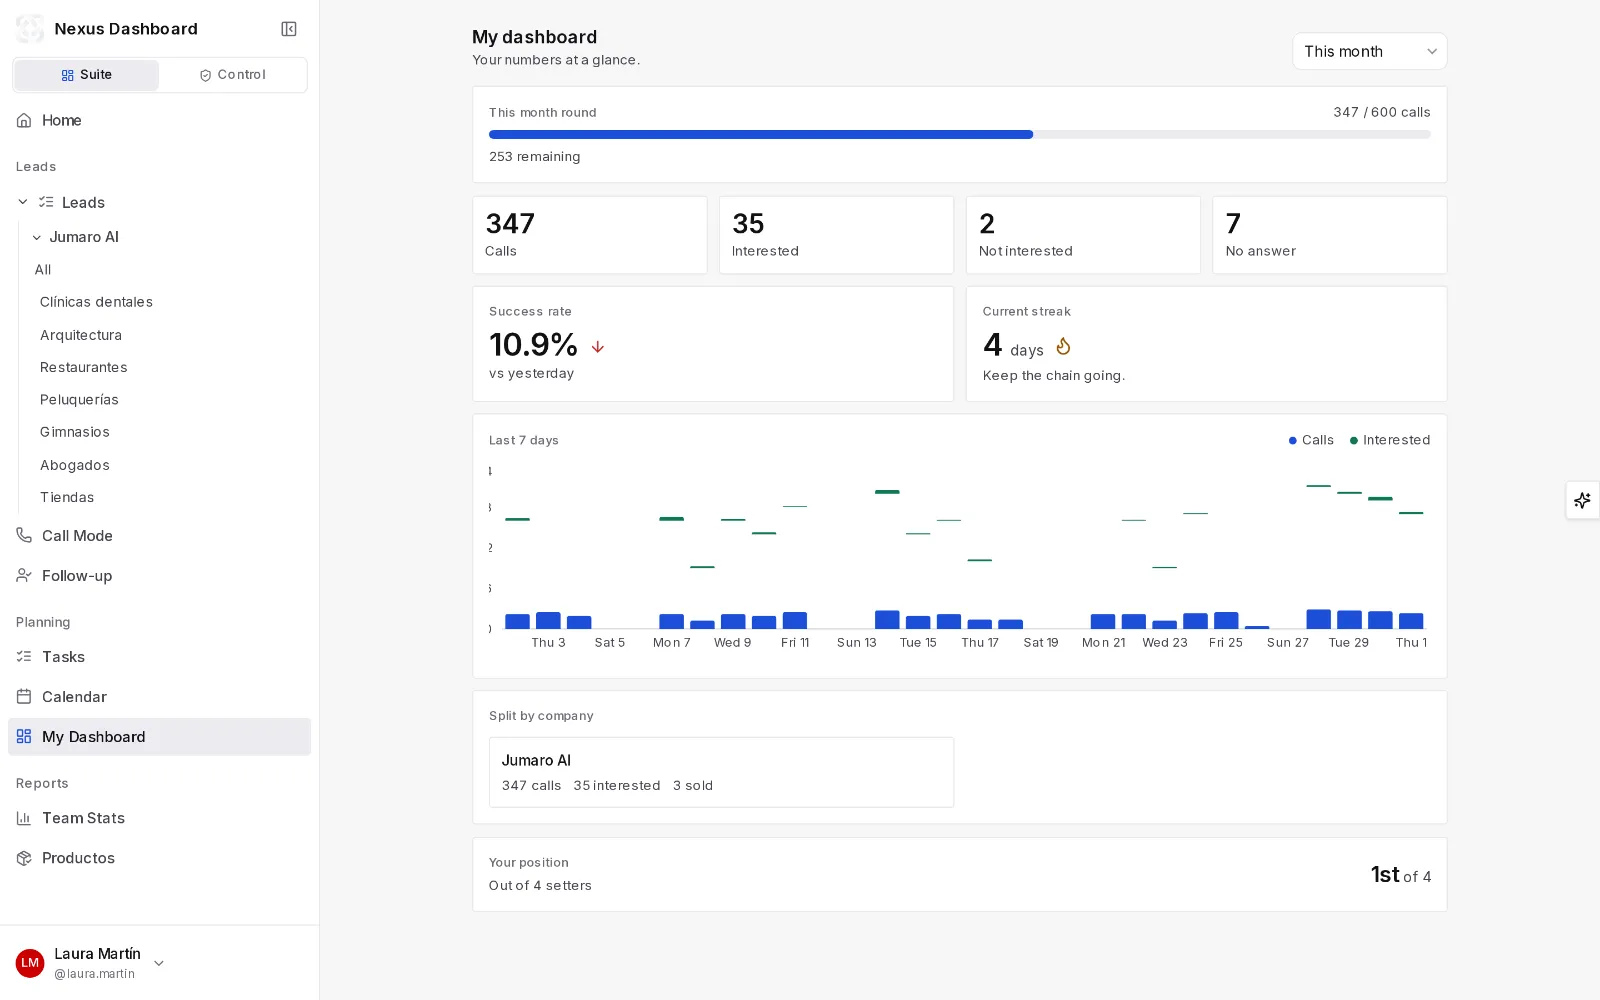Click the 1st of 4 position

tap(1401, 875)
